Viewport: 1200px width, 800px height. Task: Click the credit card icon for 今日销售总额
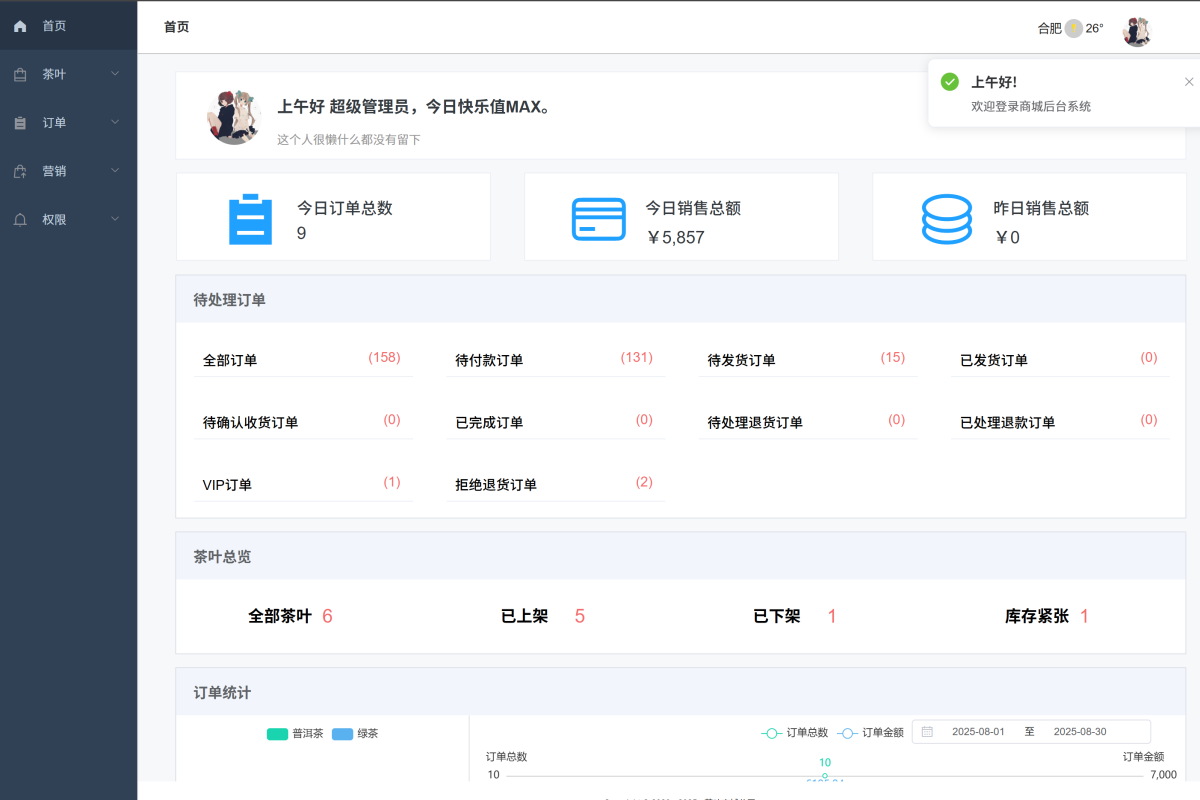tap(598, 217)
